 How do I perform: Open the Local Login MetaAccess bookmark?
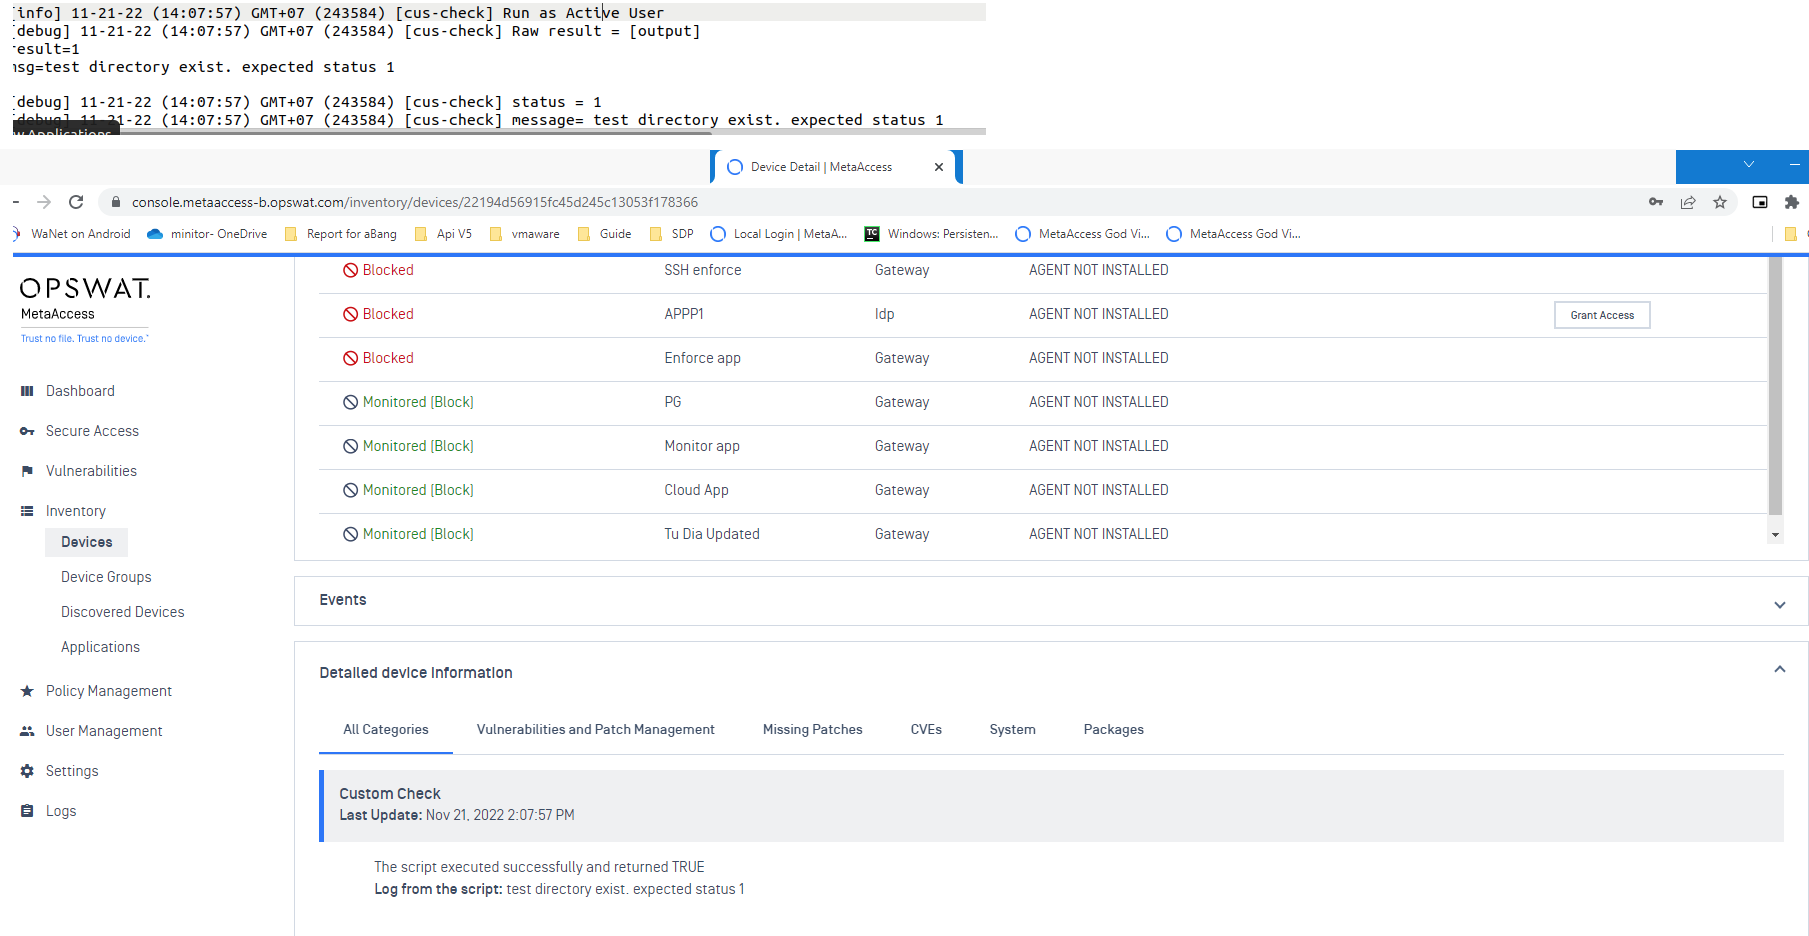point(779,234)
